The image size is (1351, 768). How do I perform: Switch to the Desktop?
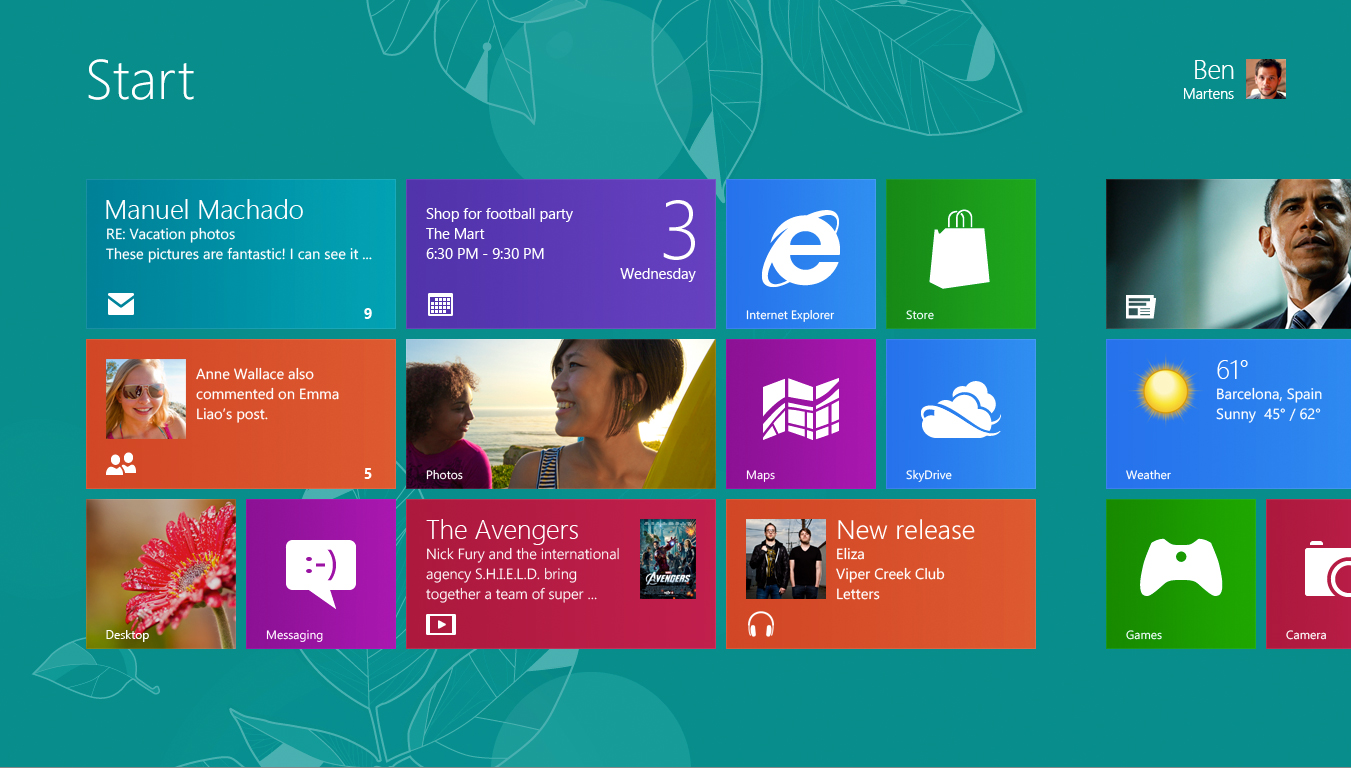tap(160, 573)
